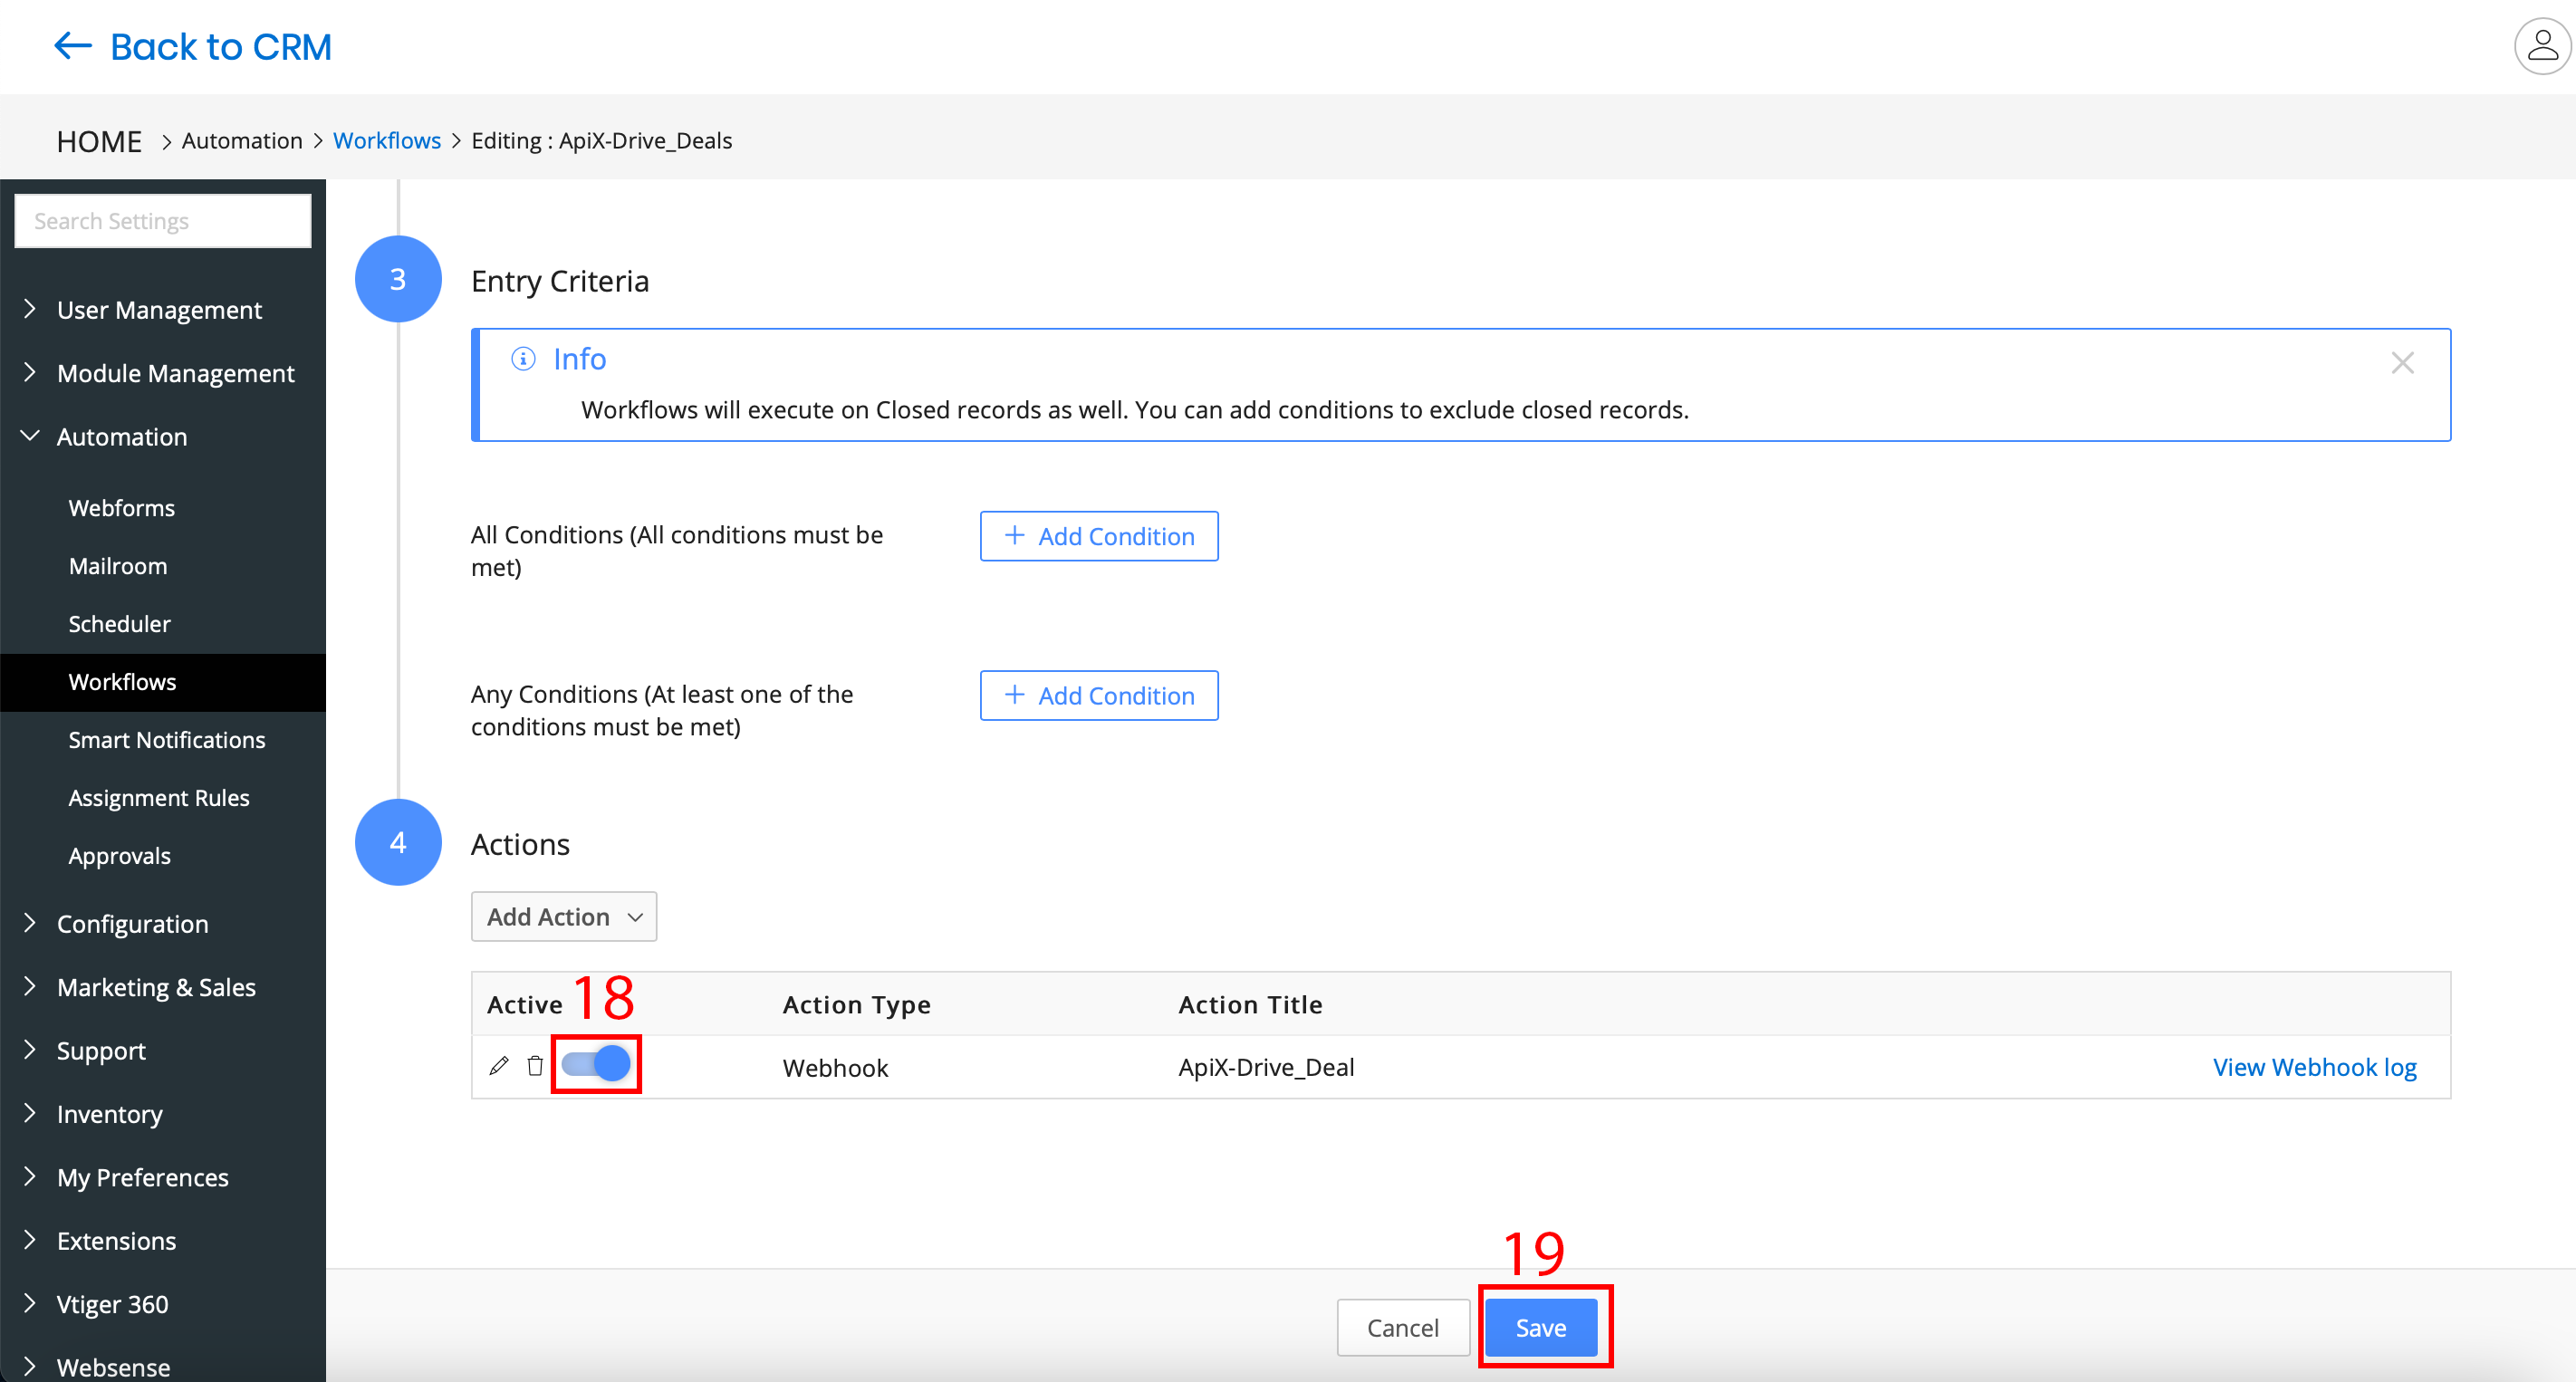Select Workflows from the Automation menu
This screenshot has width=2576, height=1382.
(120, 680)
